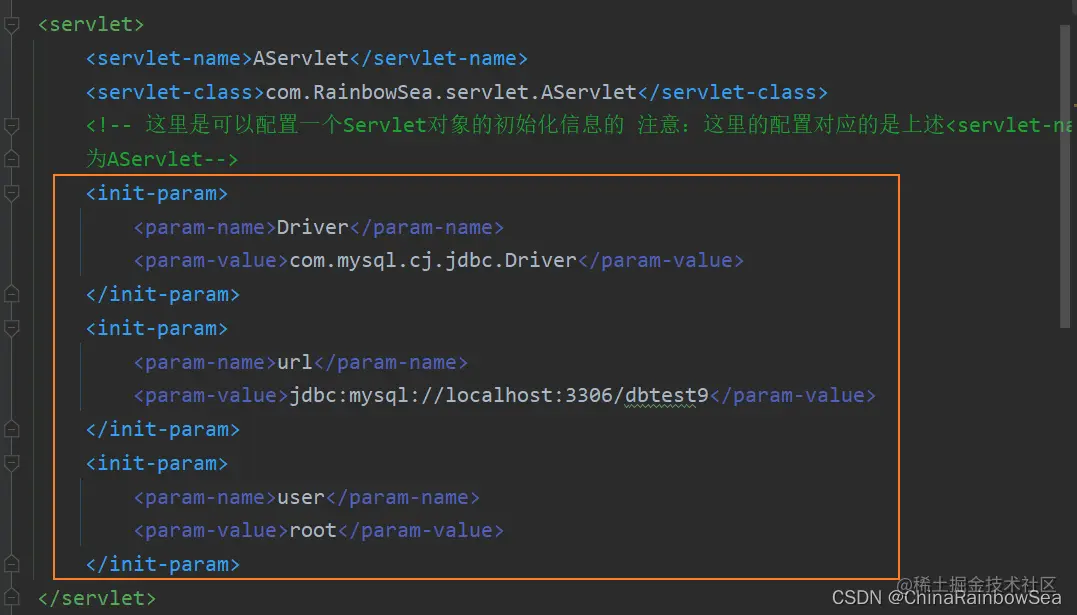1077x615 pixels.
Task: Click the value com.mysql.cj.jdbc.Driver
Action: [433, 260]
